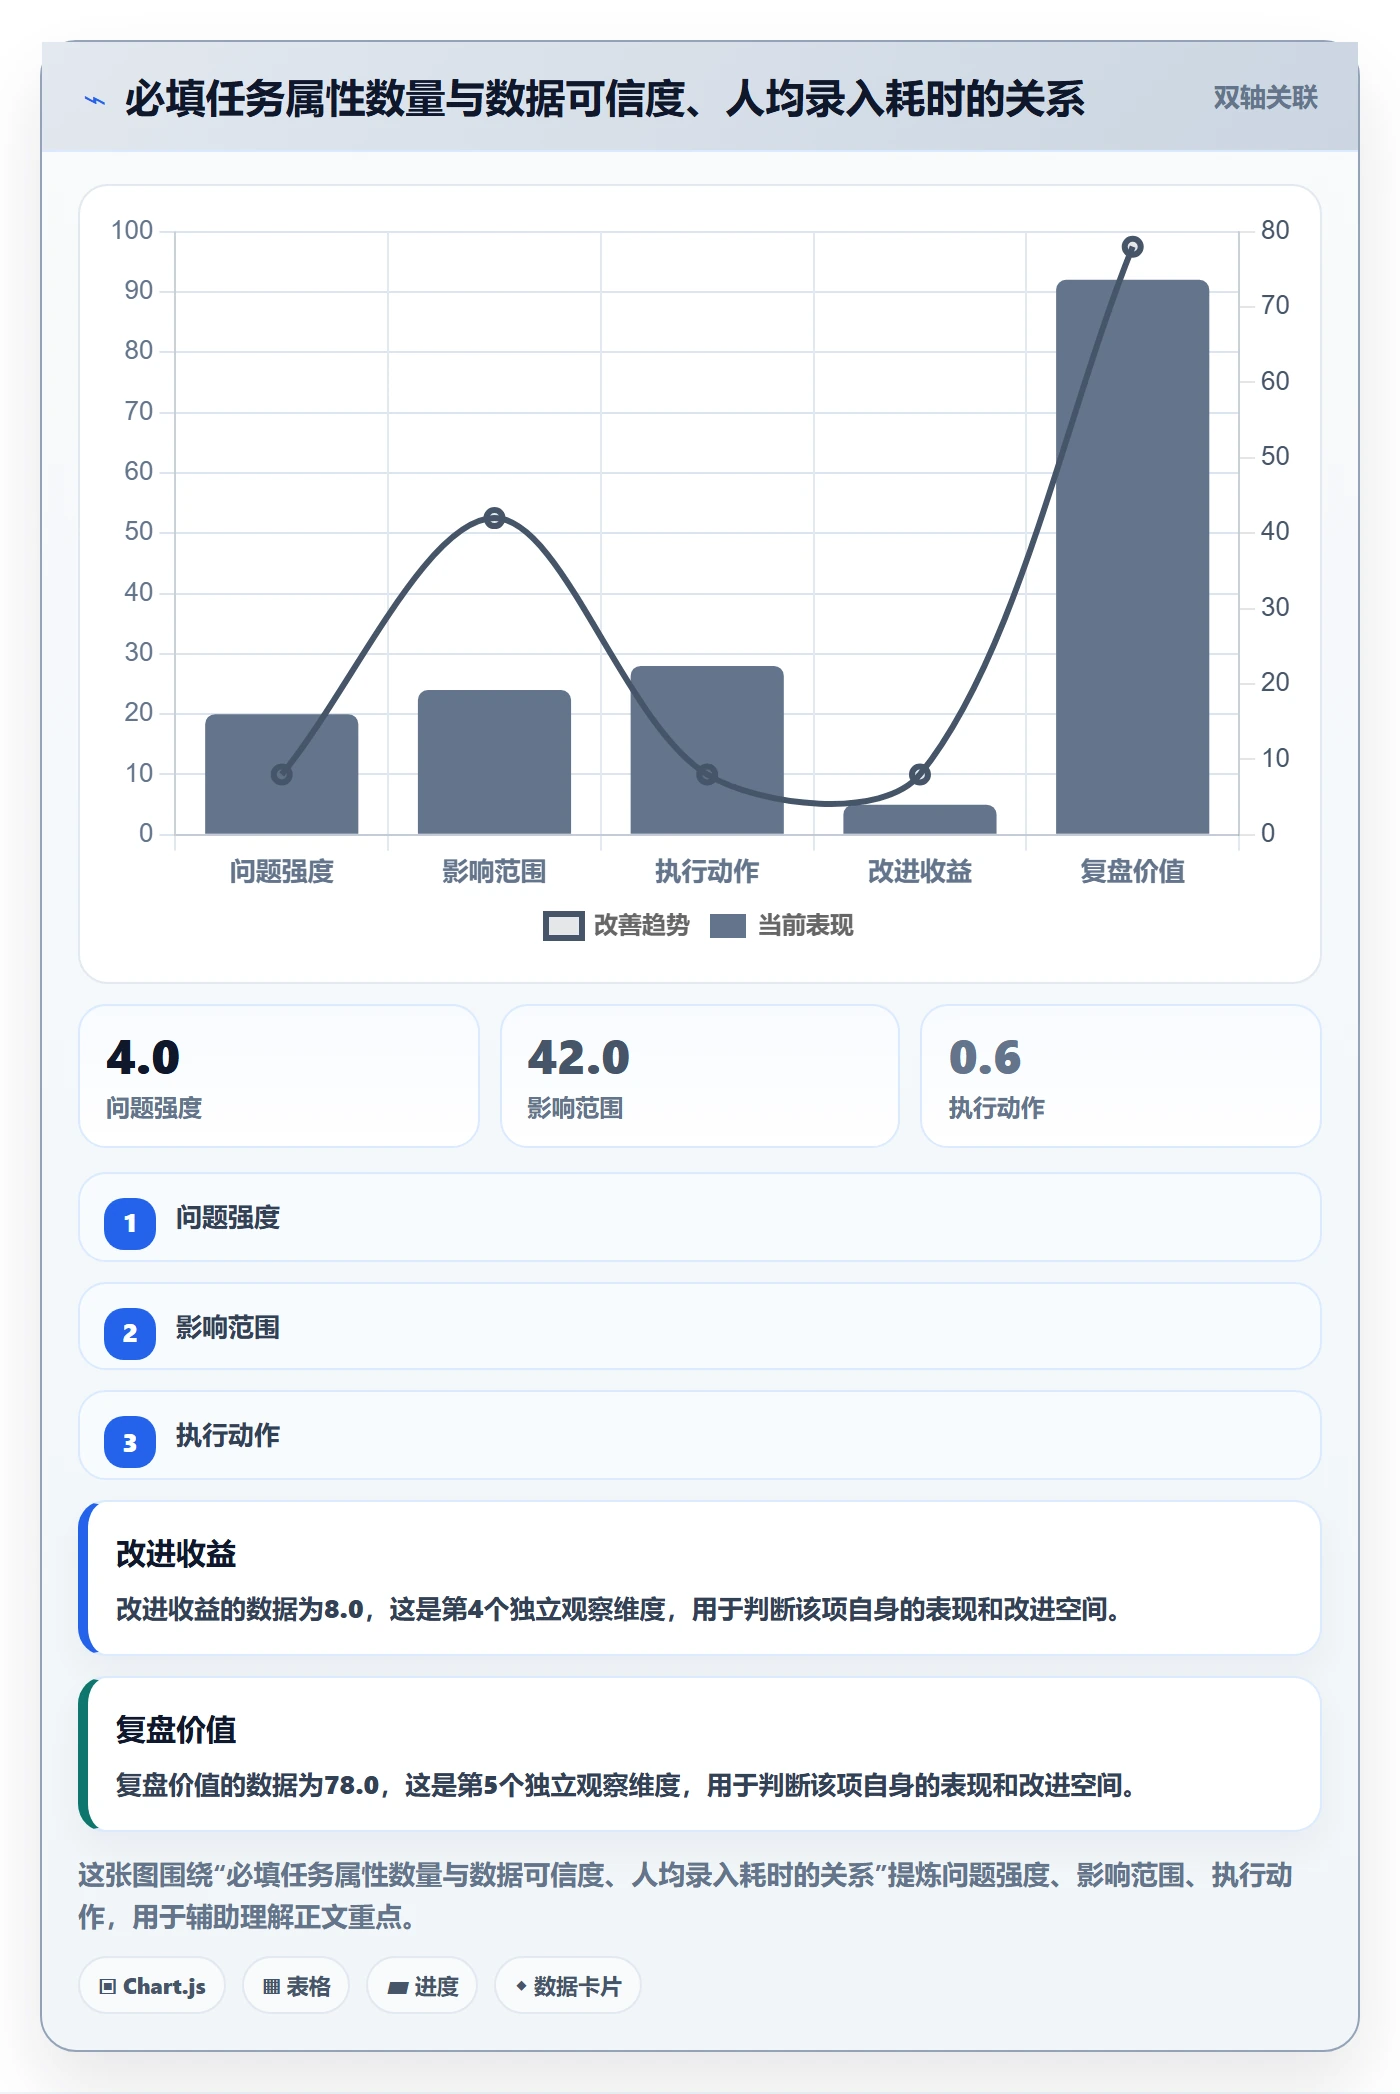This screenshot has height=2094, width=1400.
Task: Click the summary paragraph starting 这张图围绕
Action: (686, 1896)
